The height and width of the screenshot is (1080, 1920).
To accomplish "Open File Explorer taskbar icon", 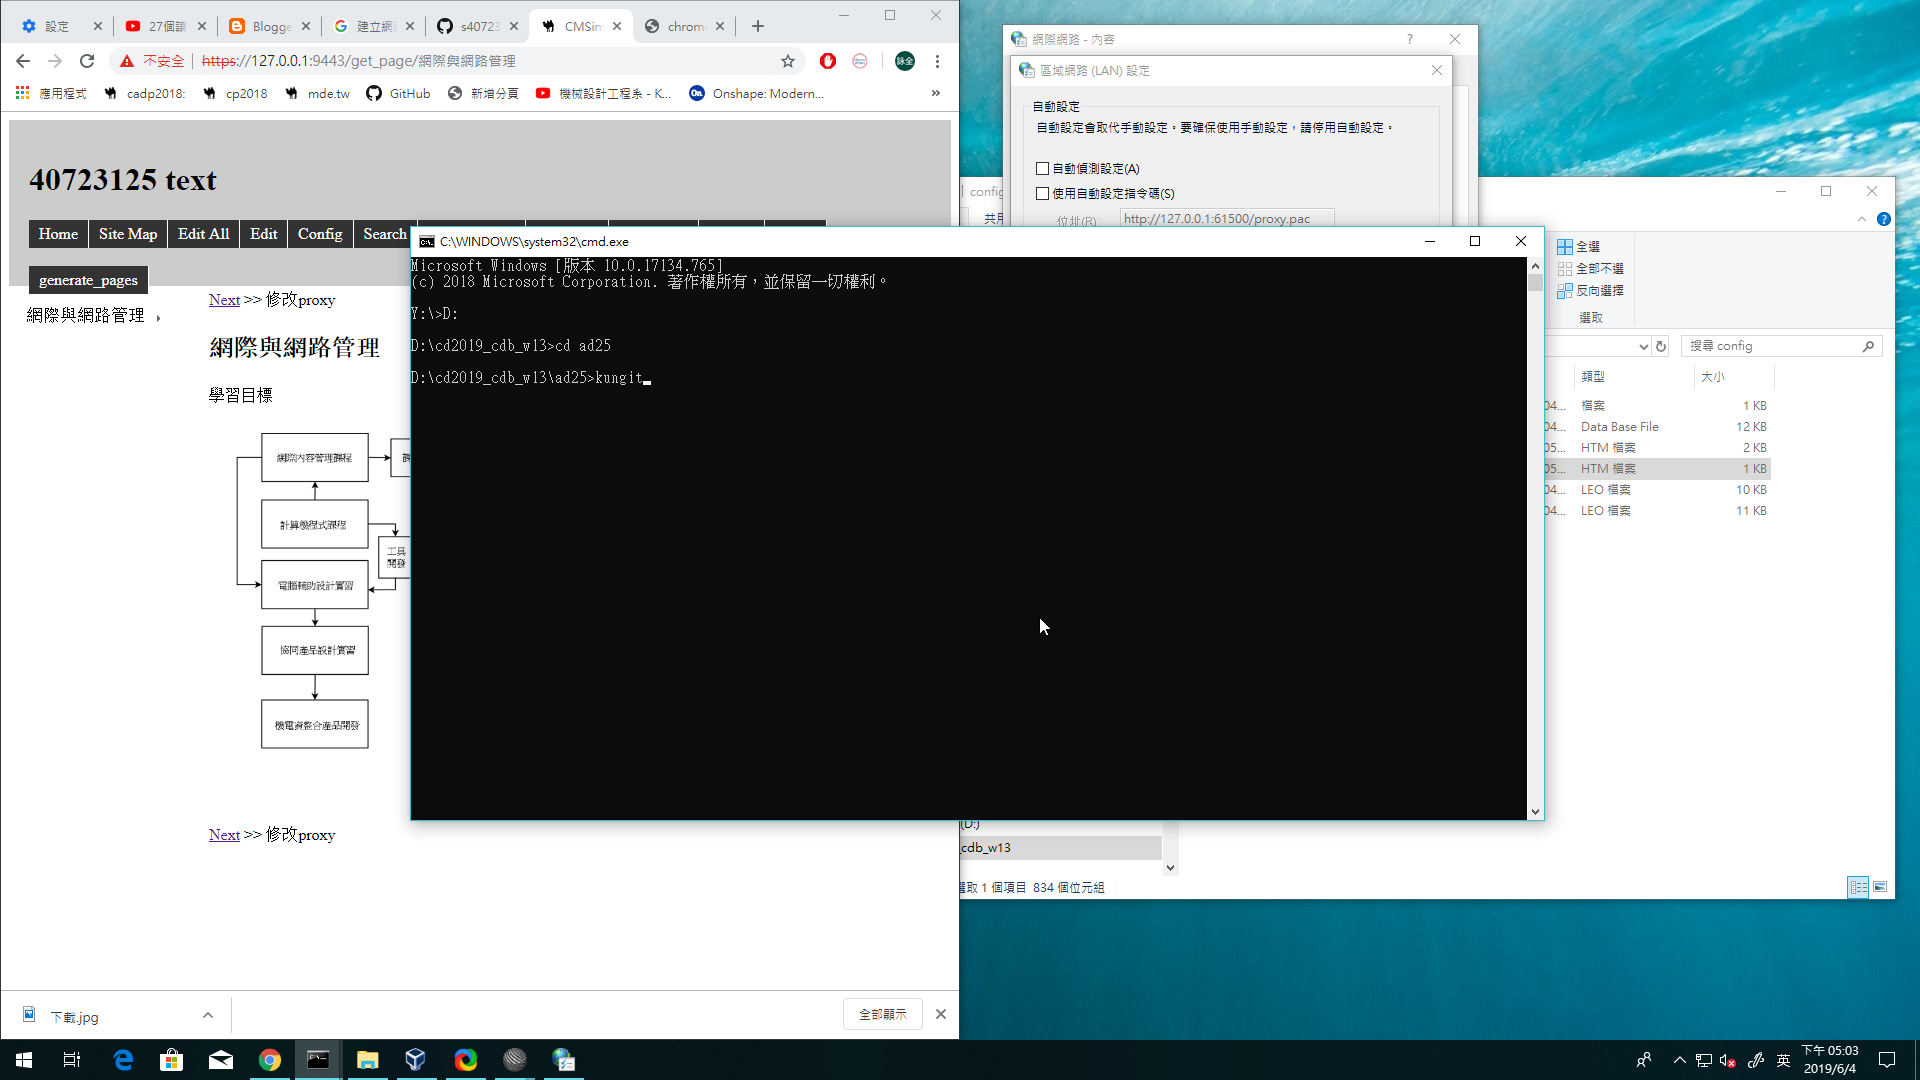I will [x=367, y=1060].
